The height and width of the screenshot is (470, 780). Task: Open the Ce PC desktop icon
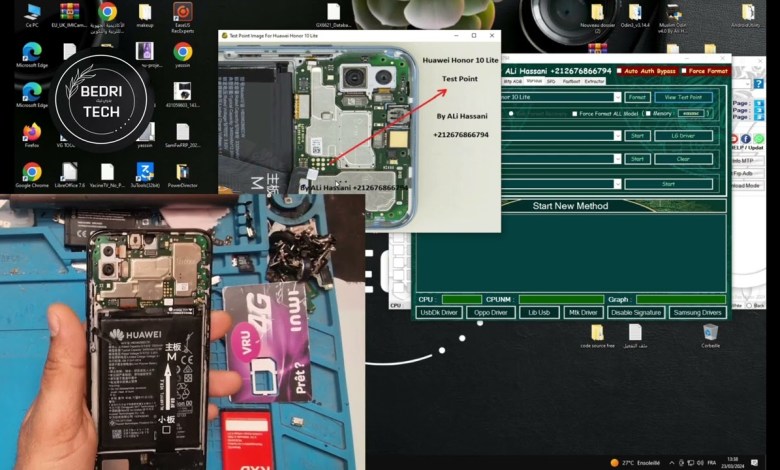32,13
